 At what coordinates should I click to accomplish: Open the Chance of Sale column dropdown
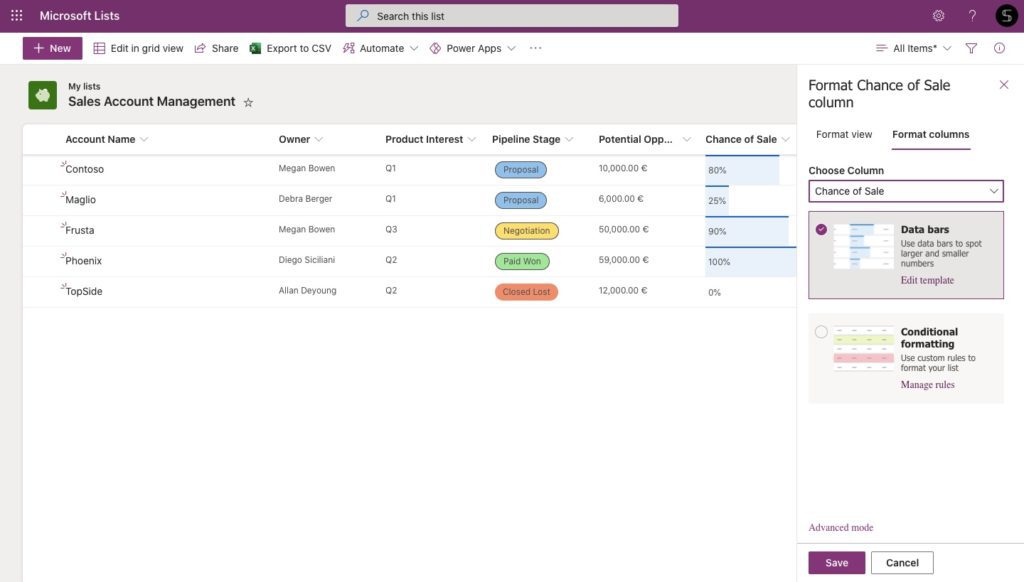pos(786,139)
